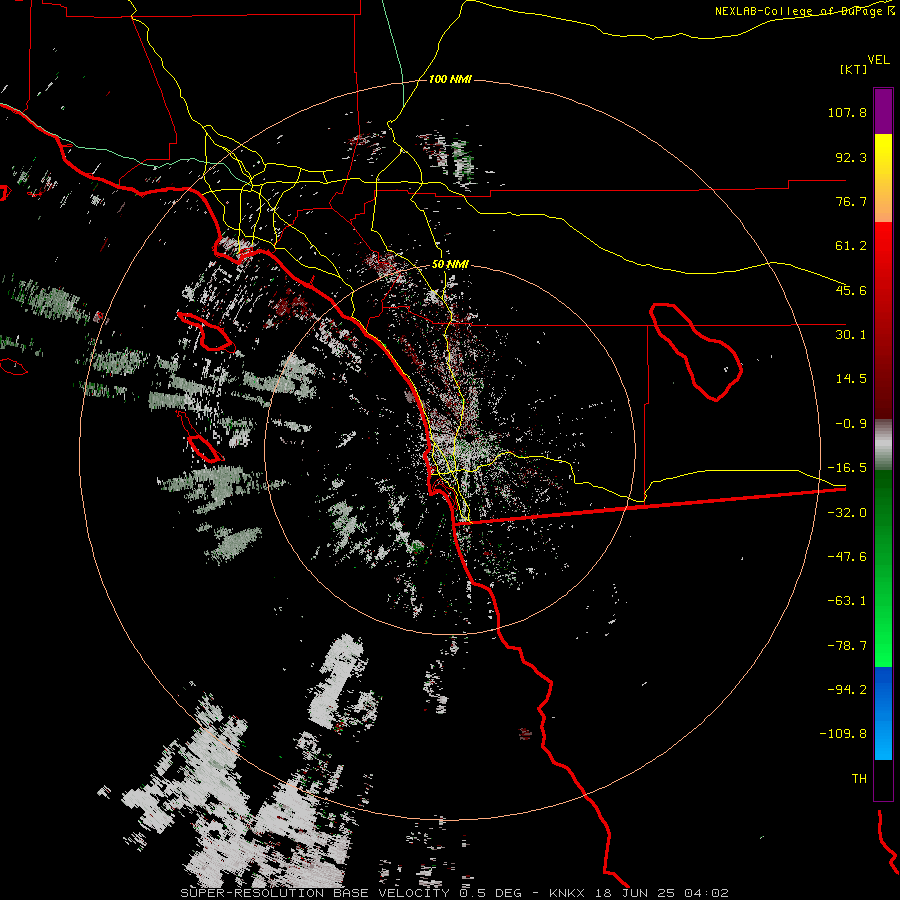Click the [KT] units label
This screenshot has height=900, width=900.
[x=854, y=69]
